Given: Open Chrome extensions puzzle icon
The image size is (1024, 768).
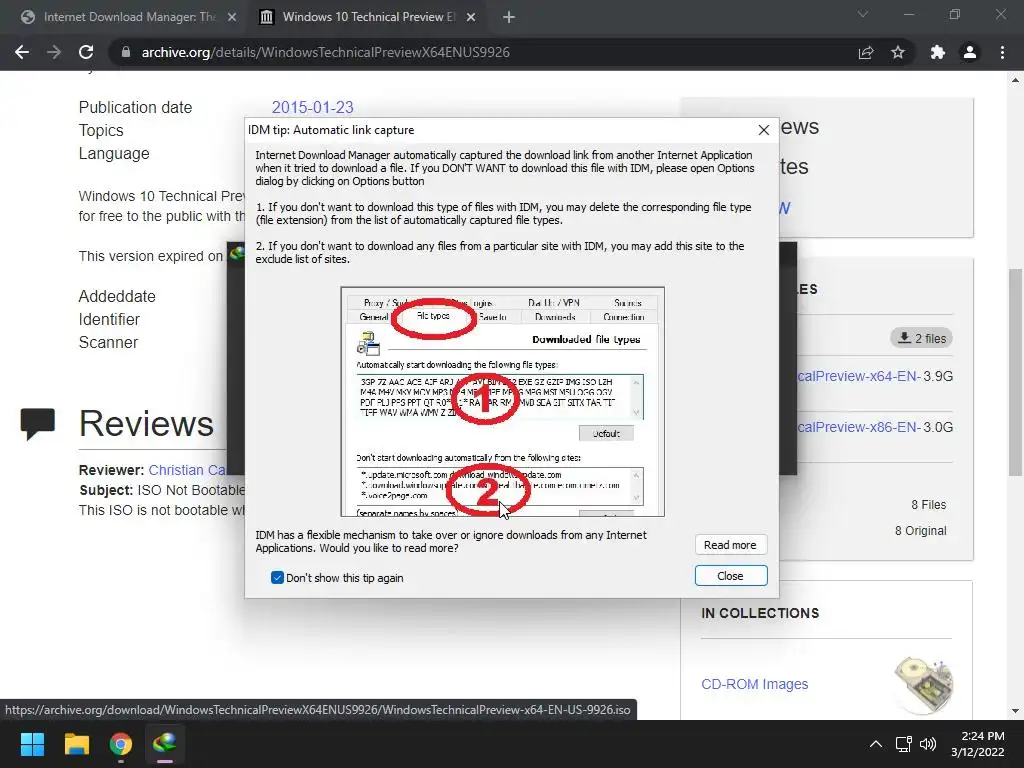Looking at the screenshot, I should (x=938, y=52).
